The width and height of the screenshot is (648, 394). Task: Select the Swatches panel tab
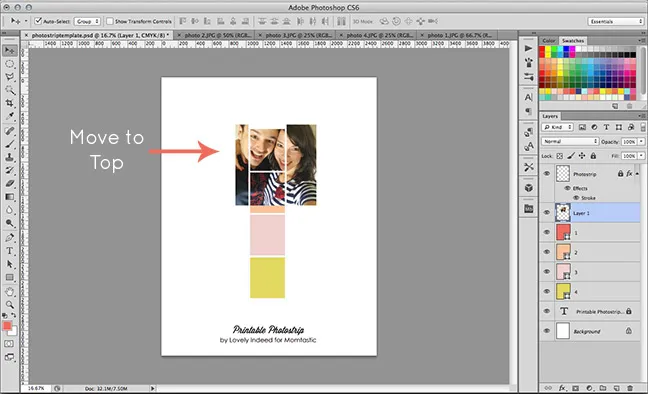pos(573,41)
